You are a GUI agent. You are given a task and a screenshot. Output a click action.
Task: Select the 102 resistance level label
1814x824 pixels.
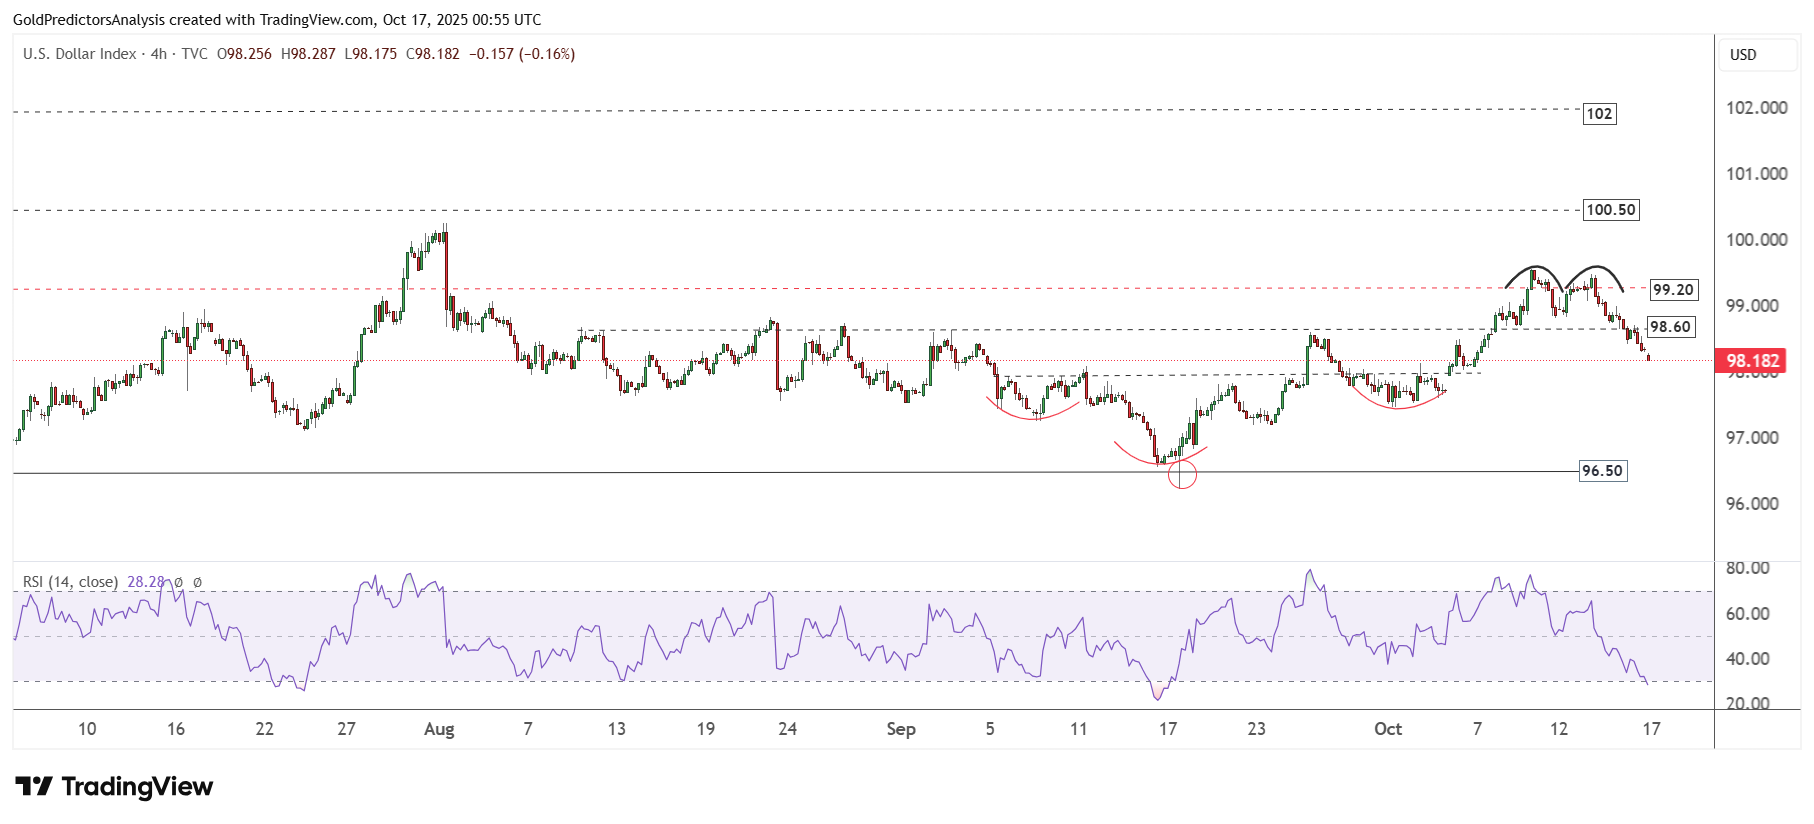point(1599,114)
